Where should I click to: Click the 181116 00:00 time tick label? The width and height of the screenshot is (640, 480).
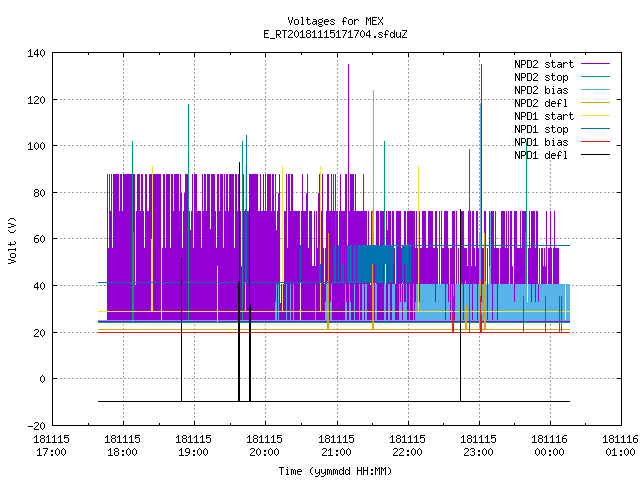pos(549,446)
